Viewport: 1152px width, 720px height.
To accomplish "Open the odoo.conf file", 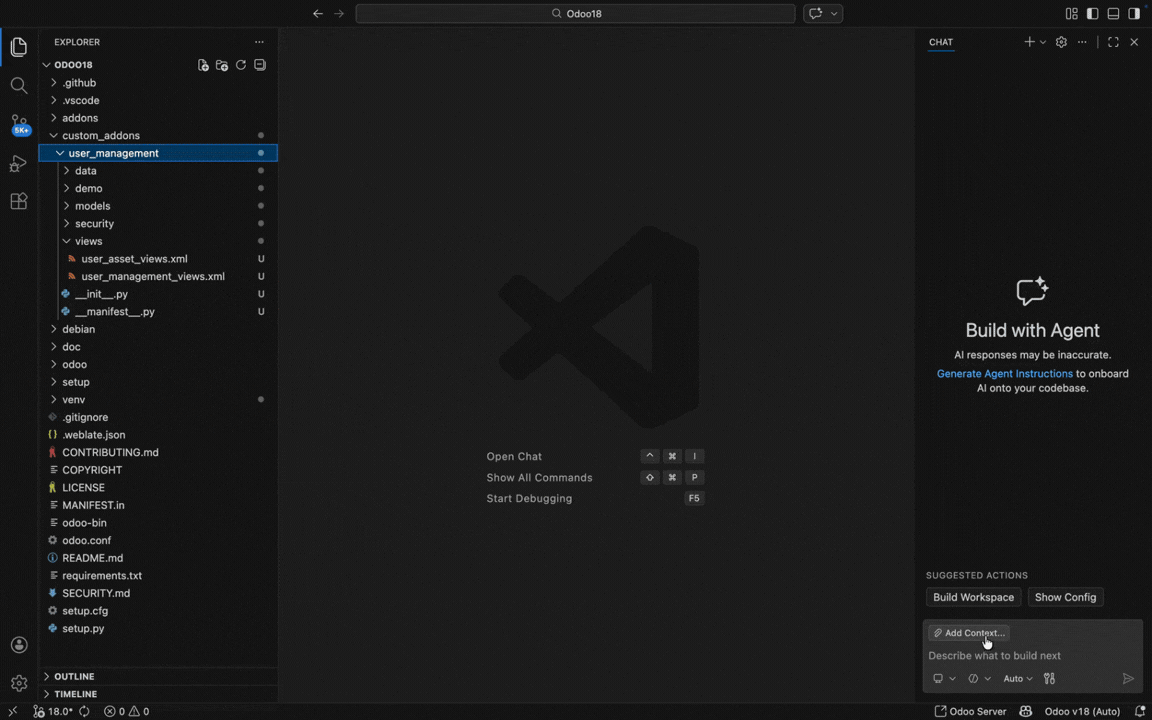I will pos(158,540).
